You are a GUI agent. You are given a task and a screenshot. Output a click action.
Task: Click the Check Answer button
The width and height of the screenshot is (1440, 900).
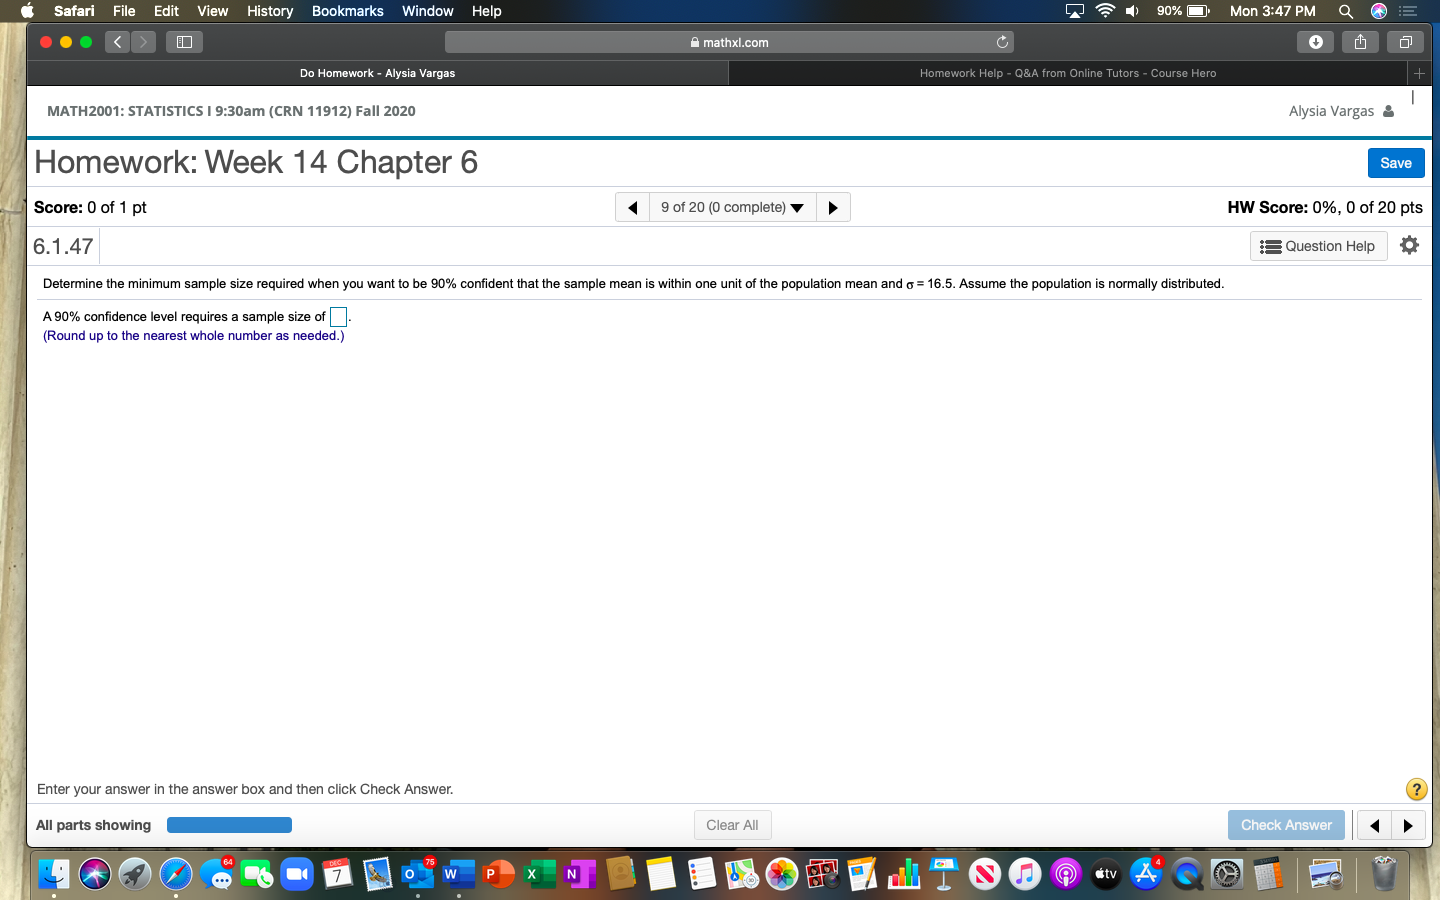pyautogui.click(x=1286, y=825)
